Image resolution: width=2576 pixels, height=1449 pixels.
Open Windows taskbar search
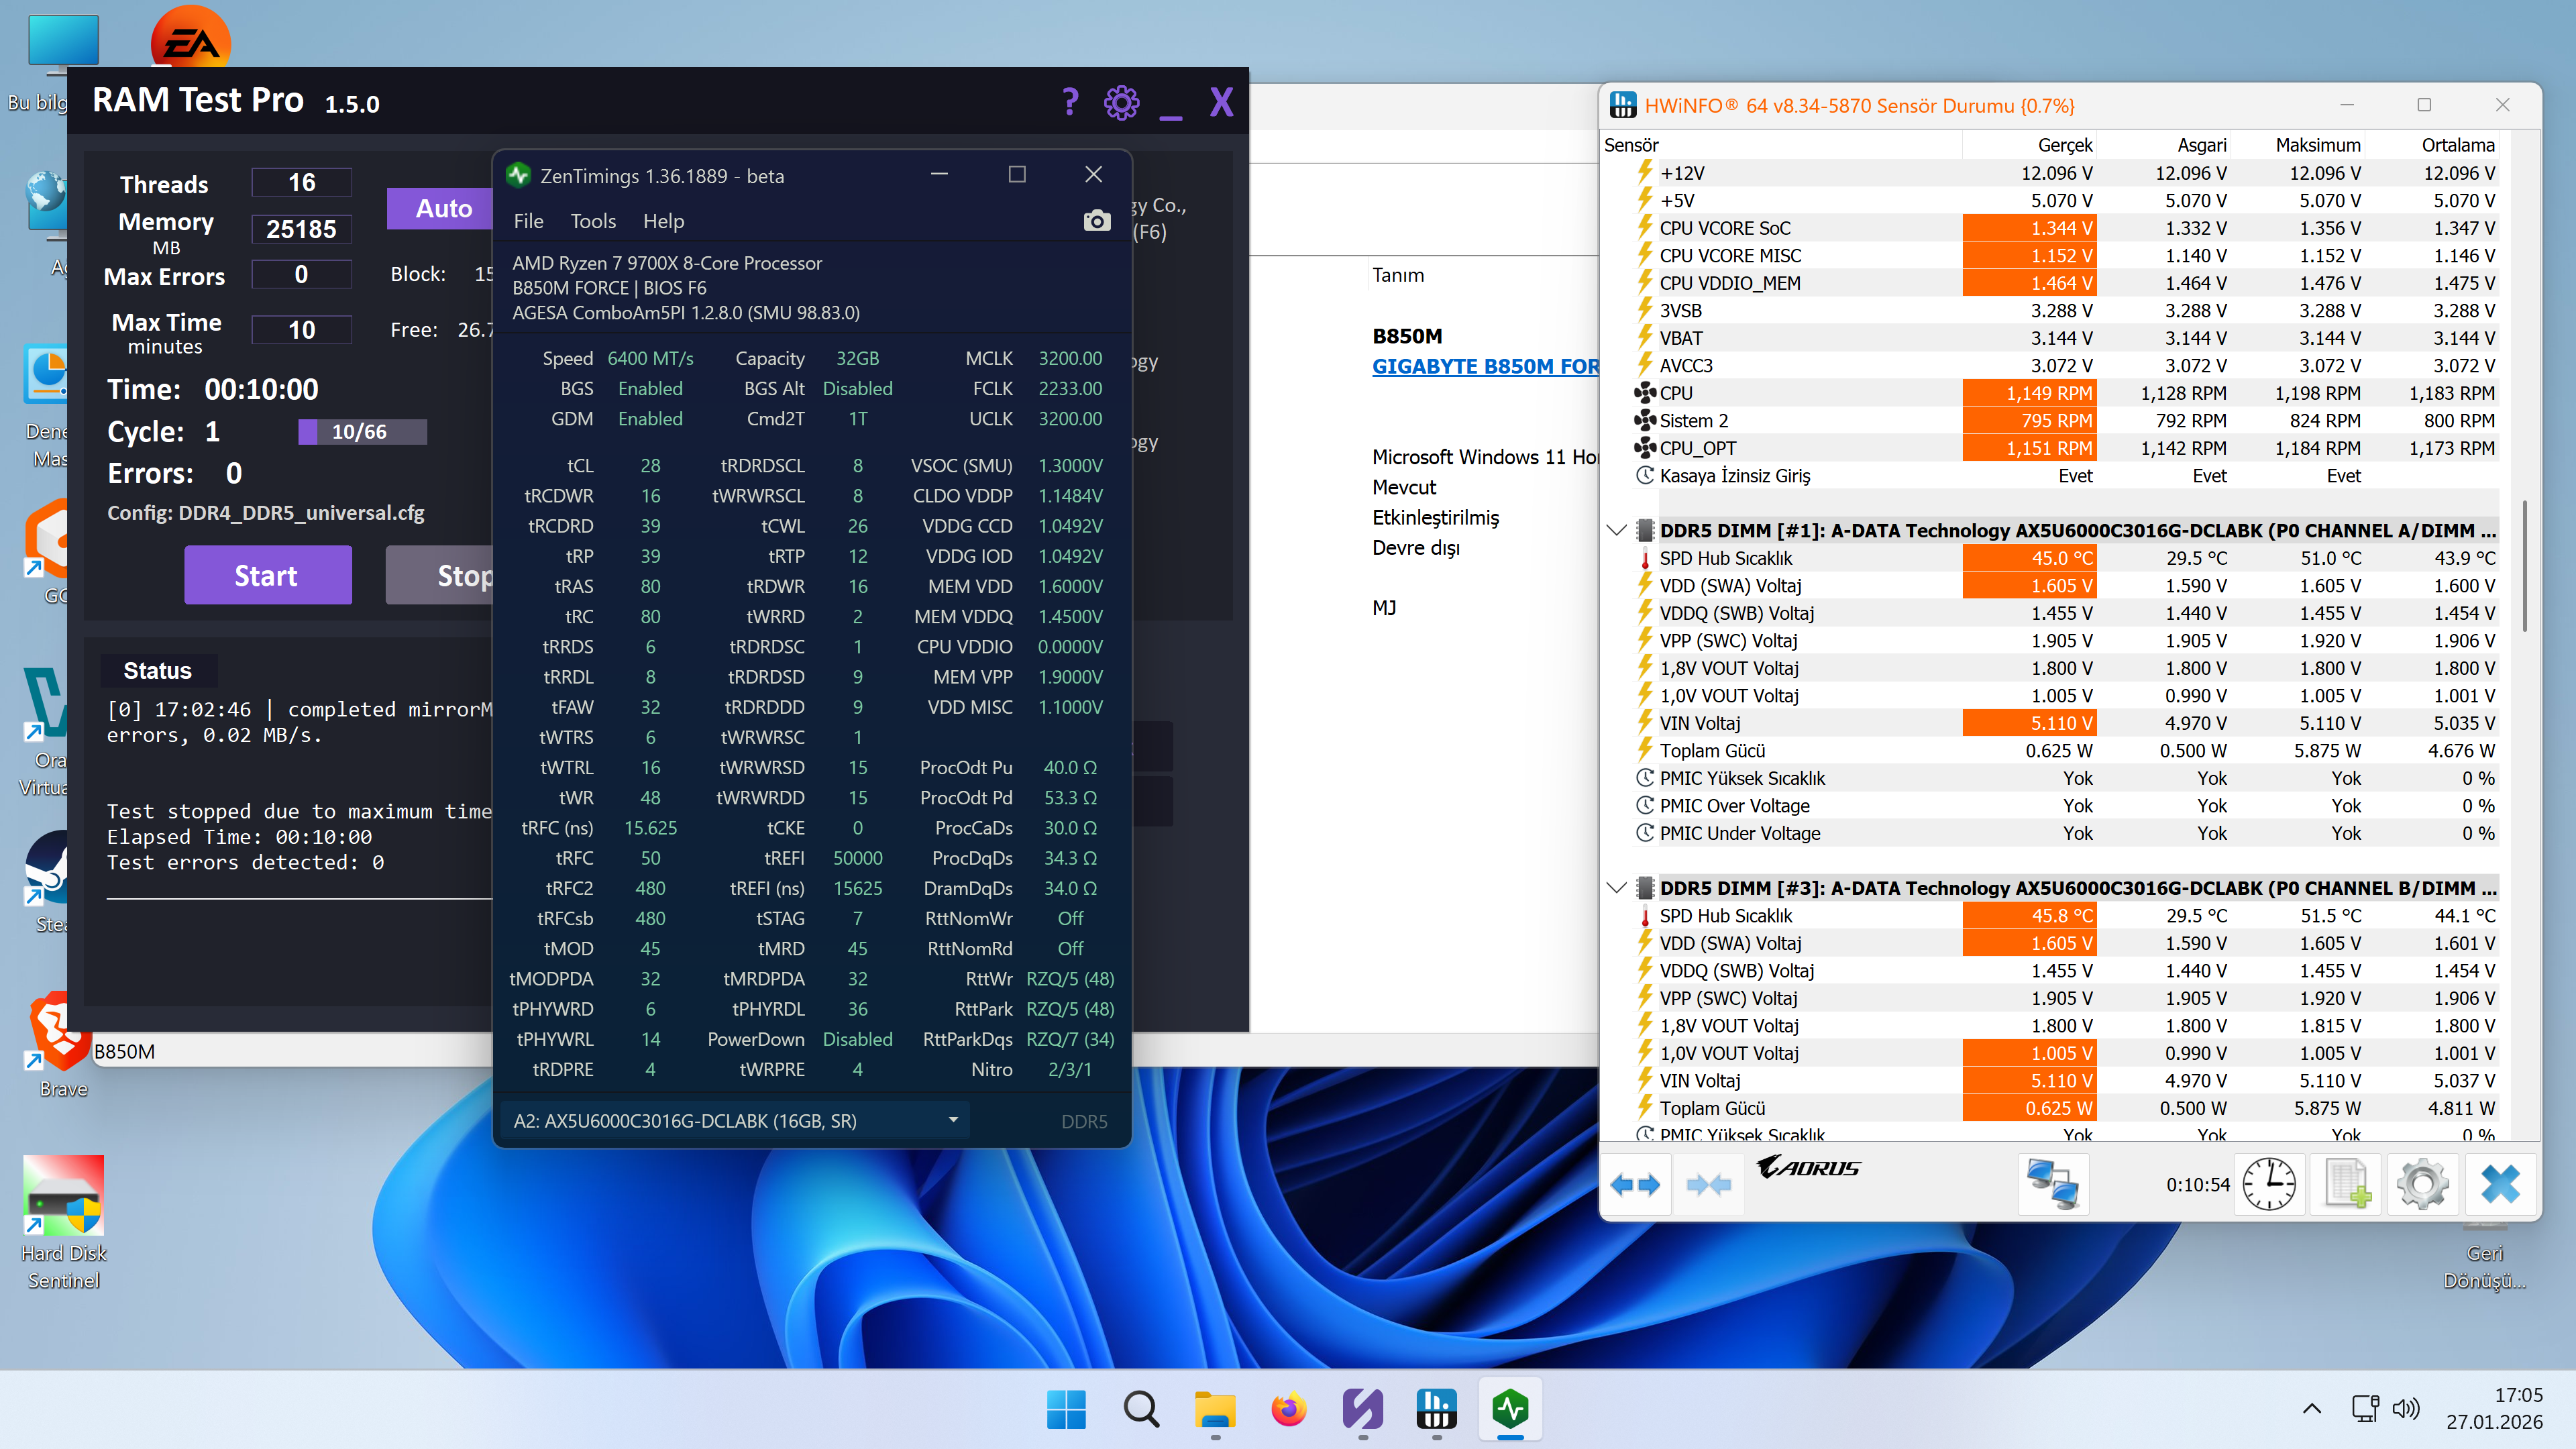(1141, 1409)
